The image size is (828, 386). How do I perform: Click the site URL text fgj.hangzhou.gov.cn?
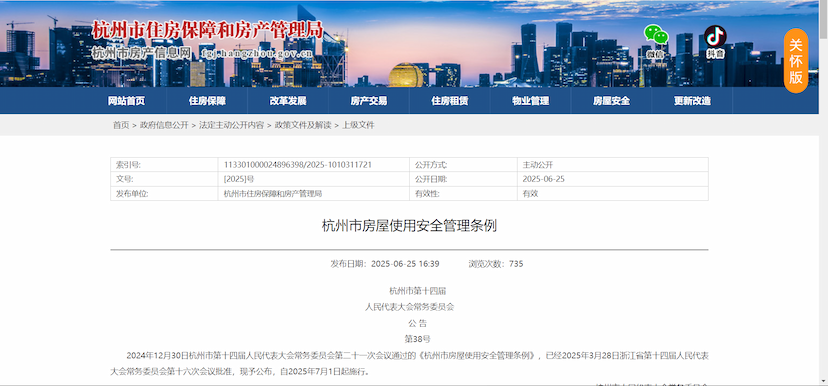pyautogui.click(x=257, y=53)
